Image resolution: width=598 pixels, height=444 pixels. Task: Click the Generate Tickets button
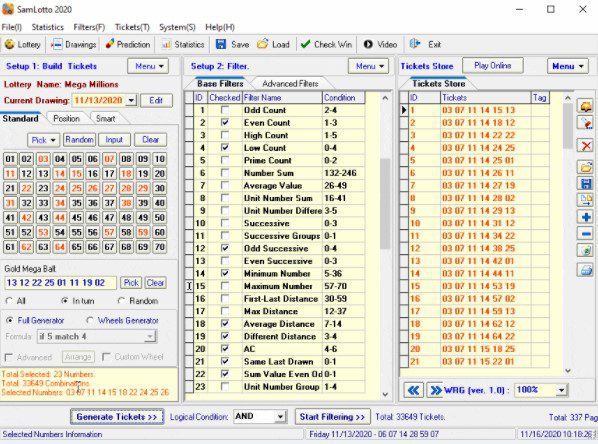pos(117,417)
